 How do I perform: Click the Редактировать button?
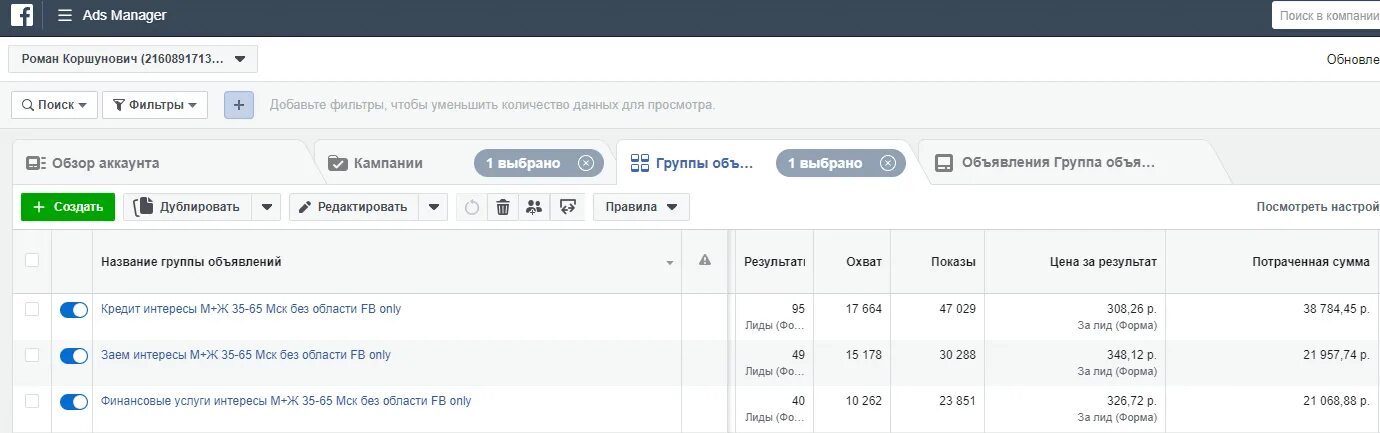click(353, 207)
